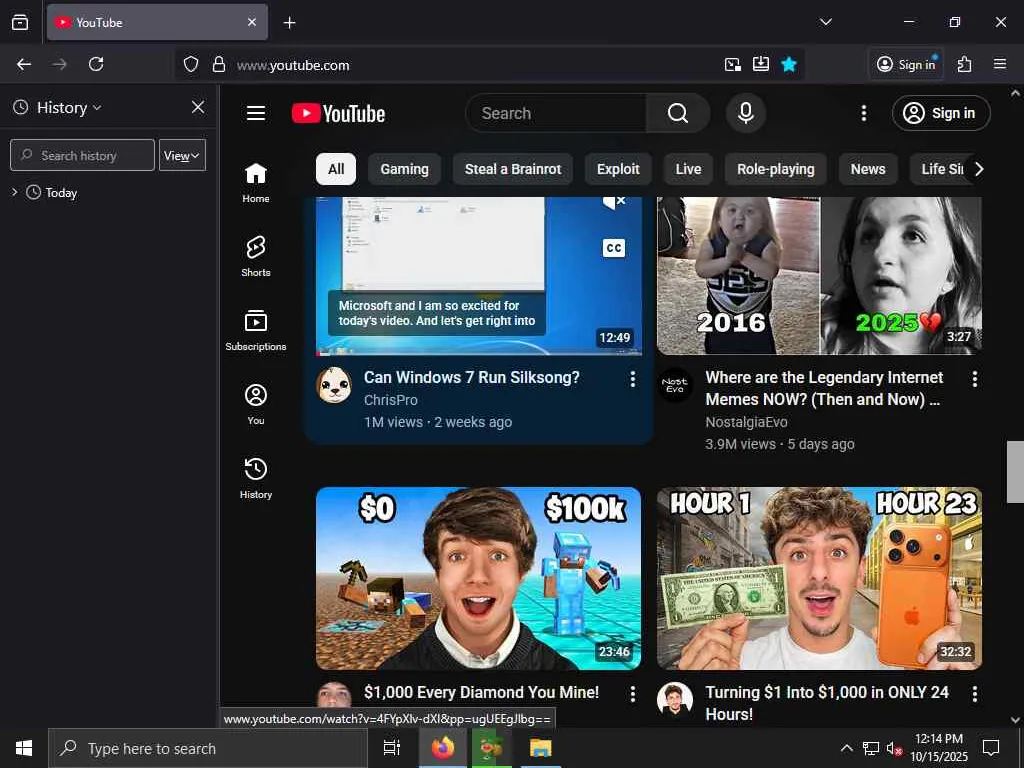This screenshot has width=1024, height=768.
Task: Open the $0 to $100k Minecraft thumbnail
Action: coord(479,579)
